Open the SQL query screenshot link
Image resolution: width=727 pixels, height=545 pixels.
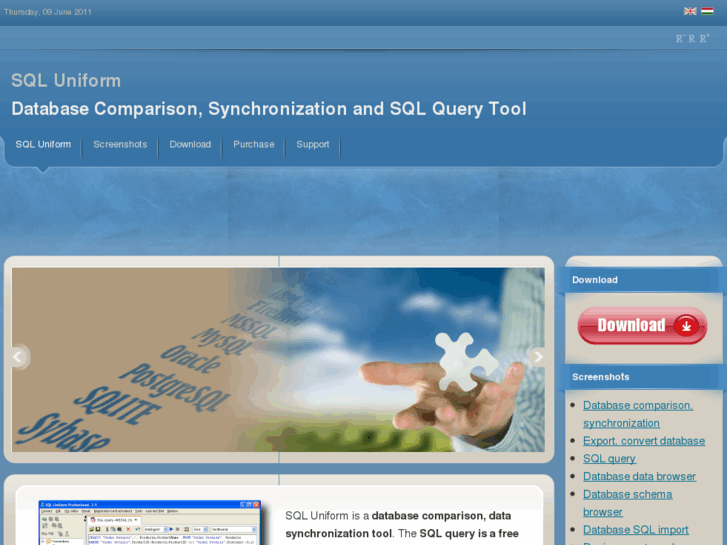click(609, 459)
